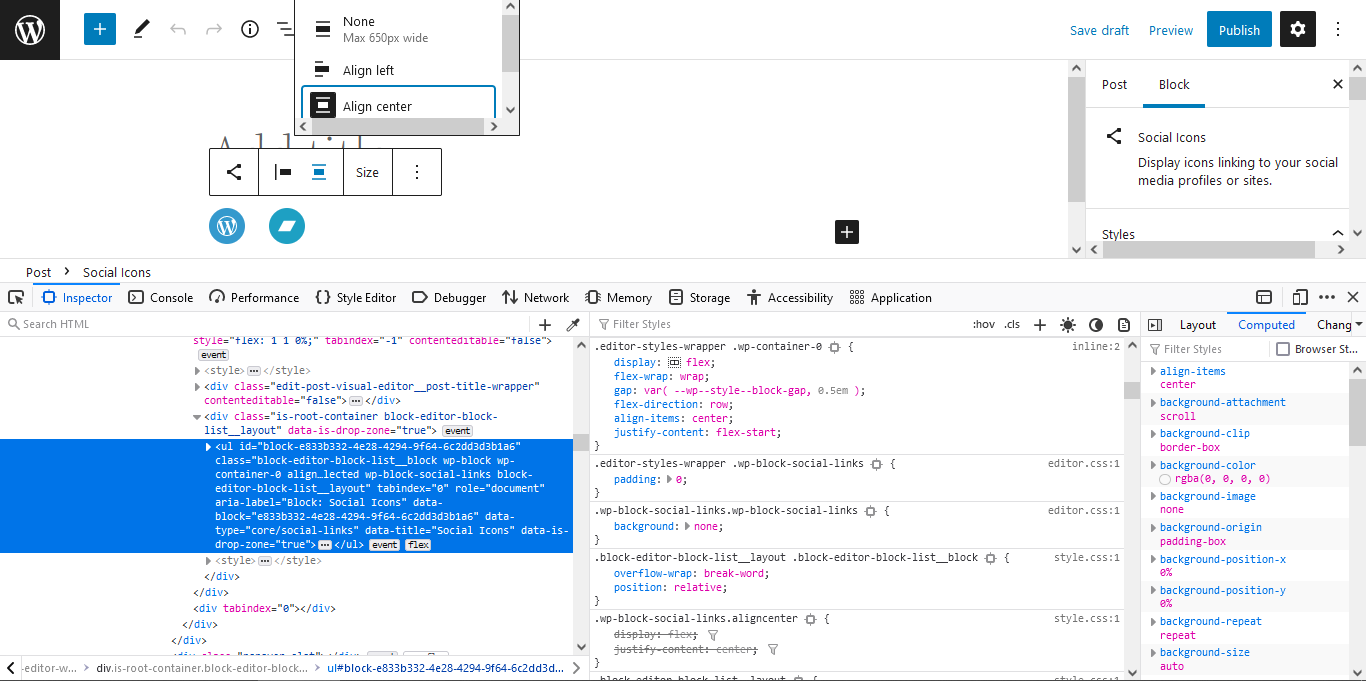The width and height of the screenshot is (1366, 681).
Task: Click the background-color rgba swatch
Action: (x=1164, y=479)
